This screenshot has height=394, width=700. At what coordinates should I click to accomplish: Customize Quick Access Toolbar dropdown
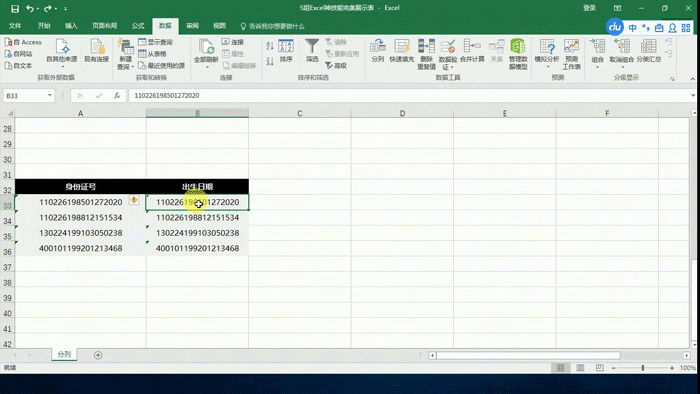[65, 8]
